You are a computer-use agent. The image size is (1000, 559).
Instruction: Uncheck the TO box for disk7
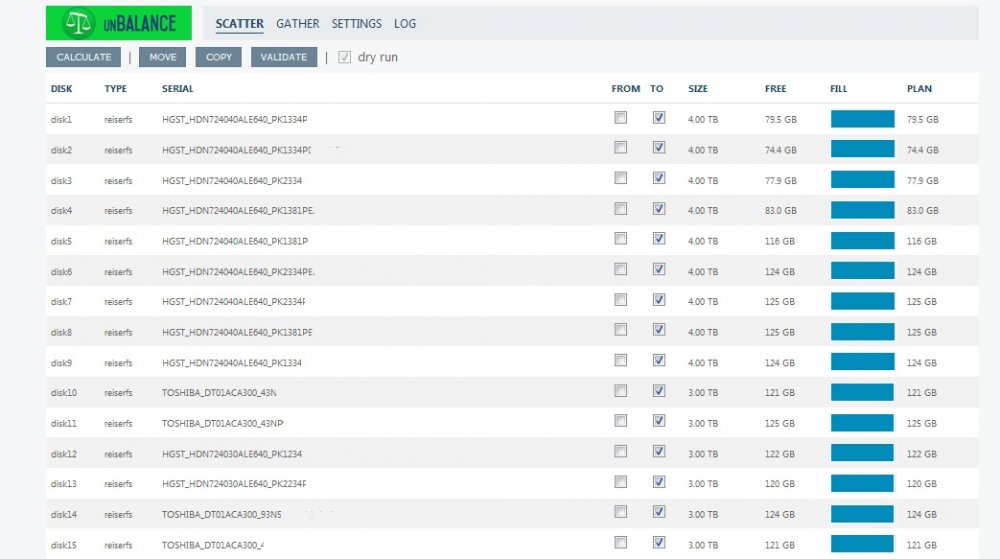659,300
